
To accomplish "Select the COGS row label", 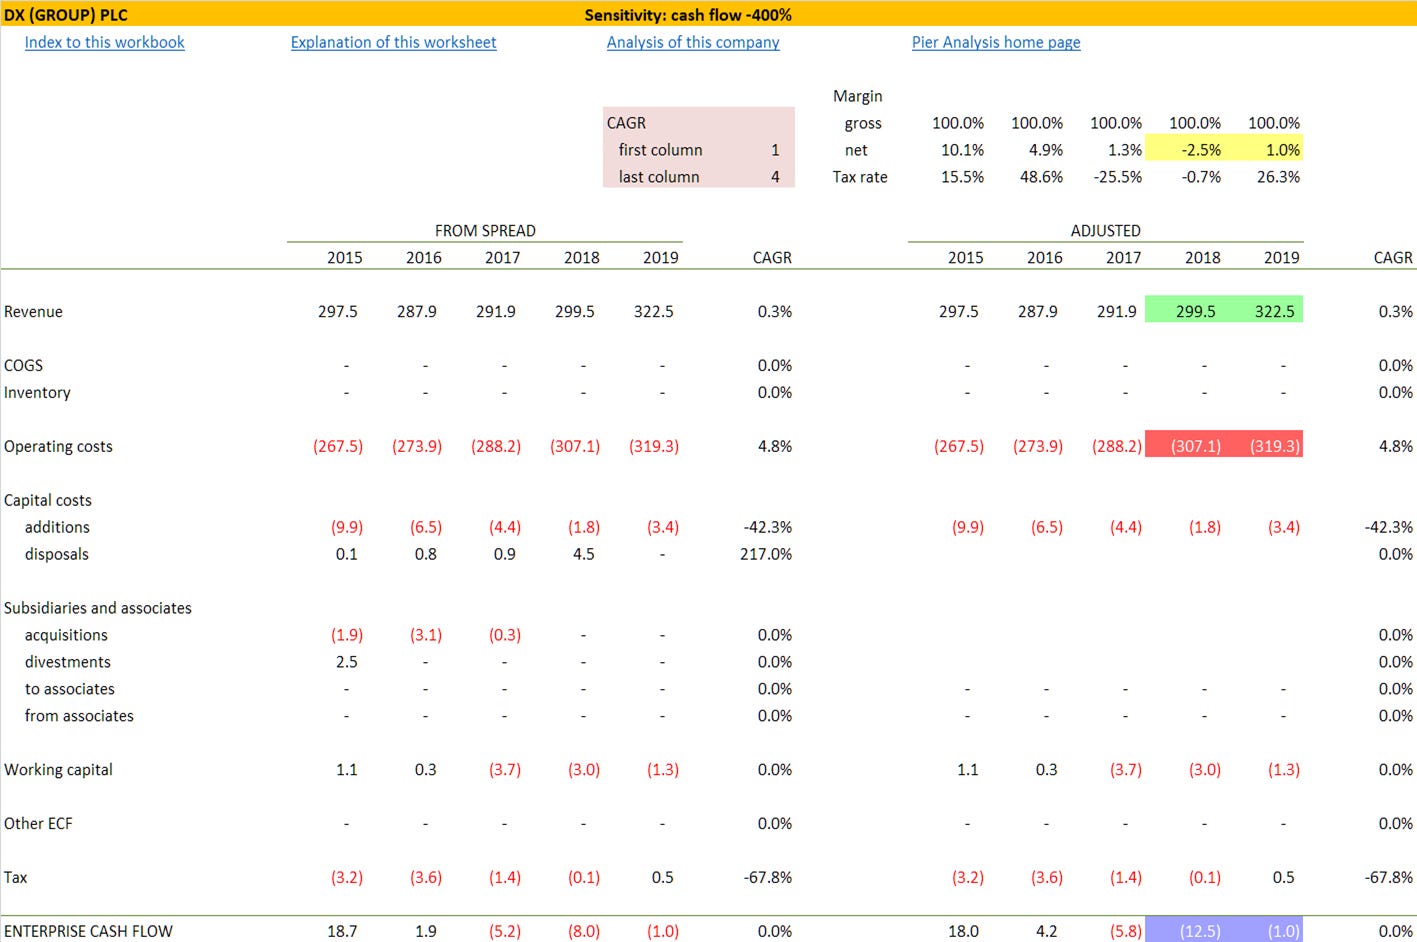I will [x=23, y=366].
